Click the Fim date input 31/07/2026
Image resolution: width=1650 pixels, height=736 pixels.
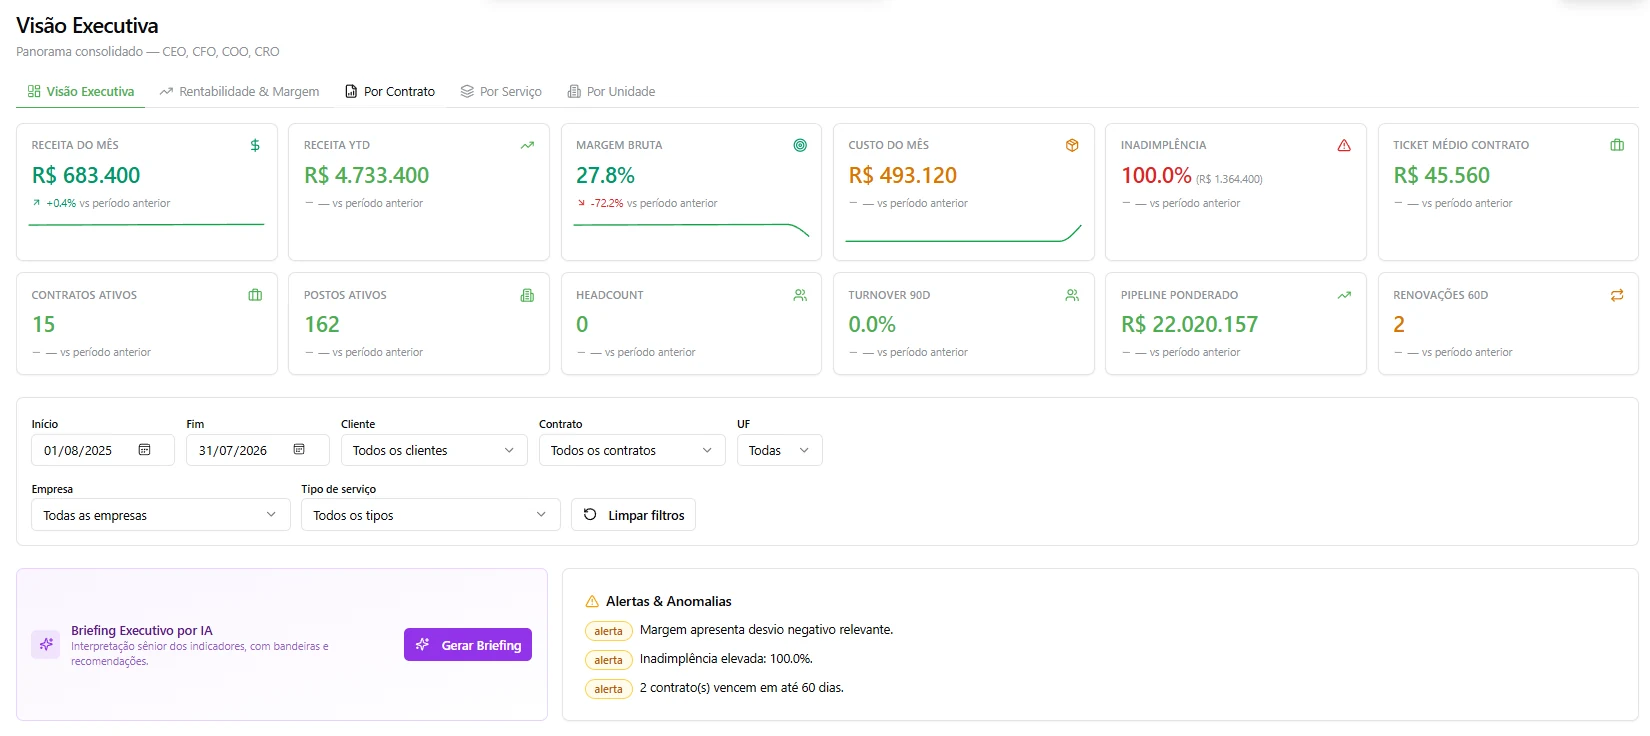258,450
